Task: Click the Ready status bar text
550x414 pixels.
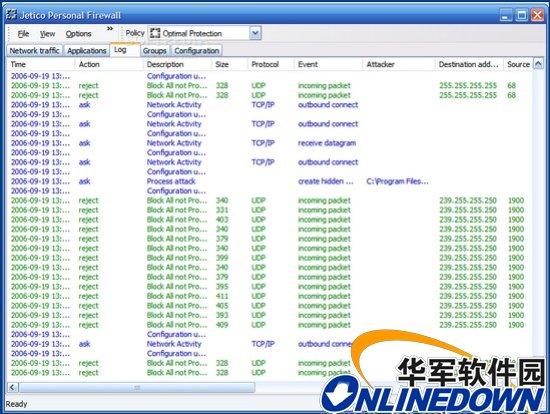Action: pos(16,404)
